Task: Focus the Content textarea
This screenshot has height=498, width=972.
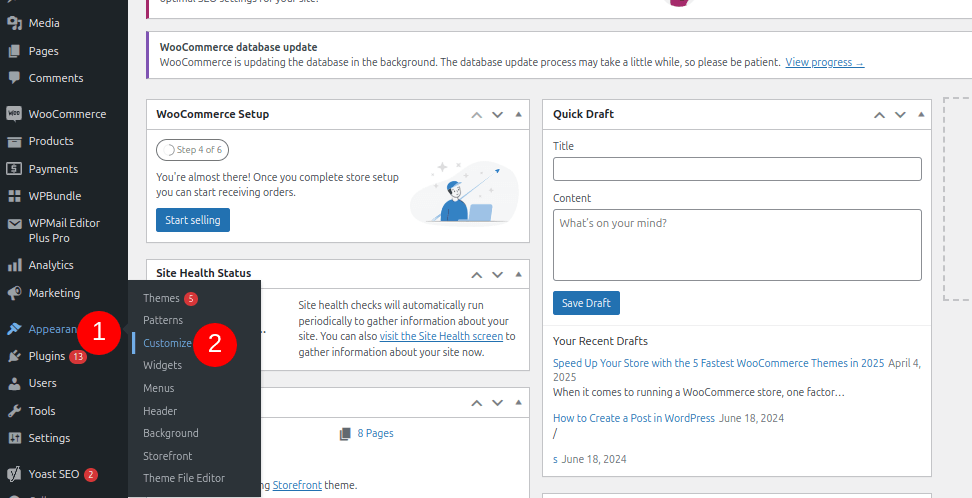Action: [x=737, y=245]
